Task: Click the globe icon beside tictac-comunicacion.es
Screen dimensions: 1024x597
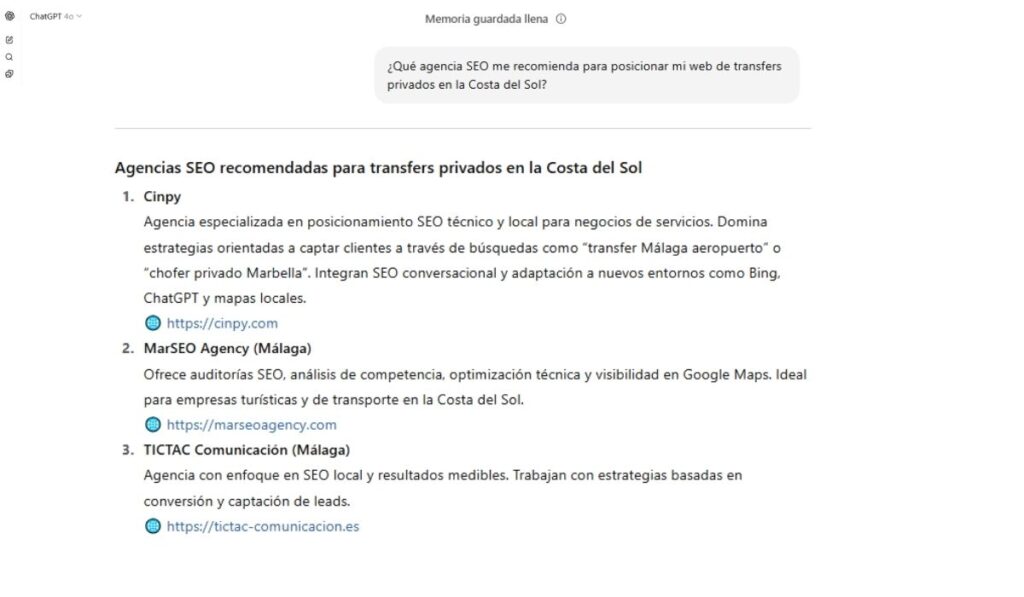Action: point(153,526)
